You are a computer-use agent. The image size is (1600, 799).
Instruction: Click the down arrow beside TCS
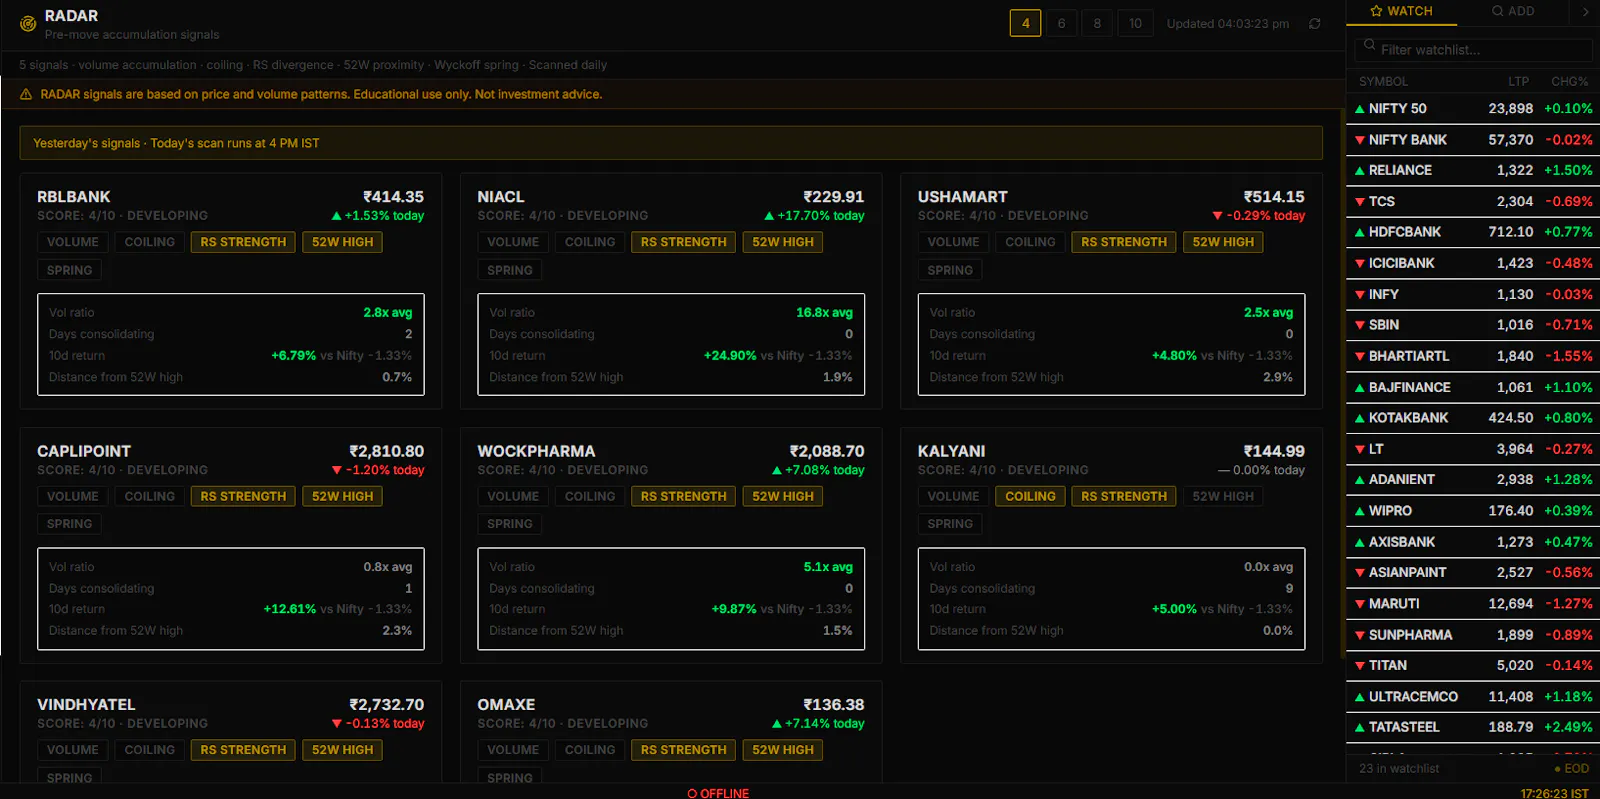[x=1360, y=202]
